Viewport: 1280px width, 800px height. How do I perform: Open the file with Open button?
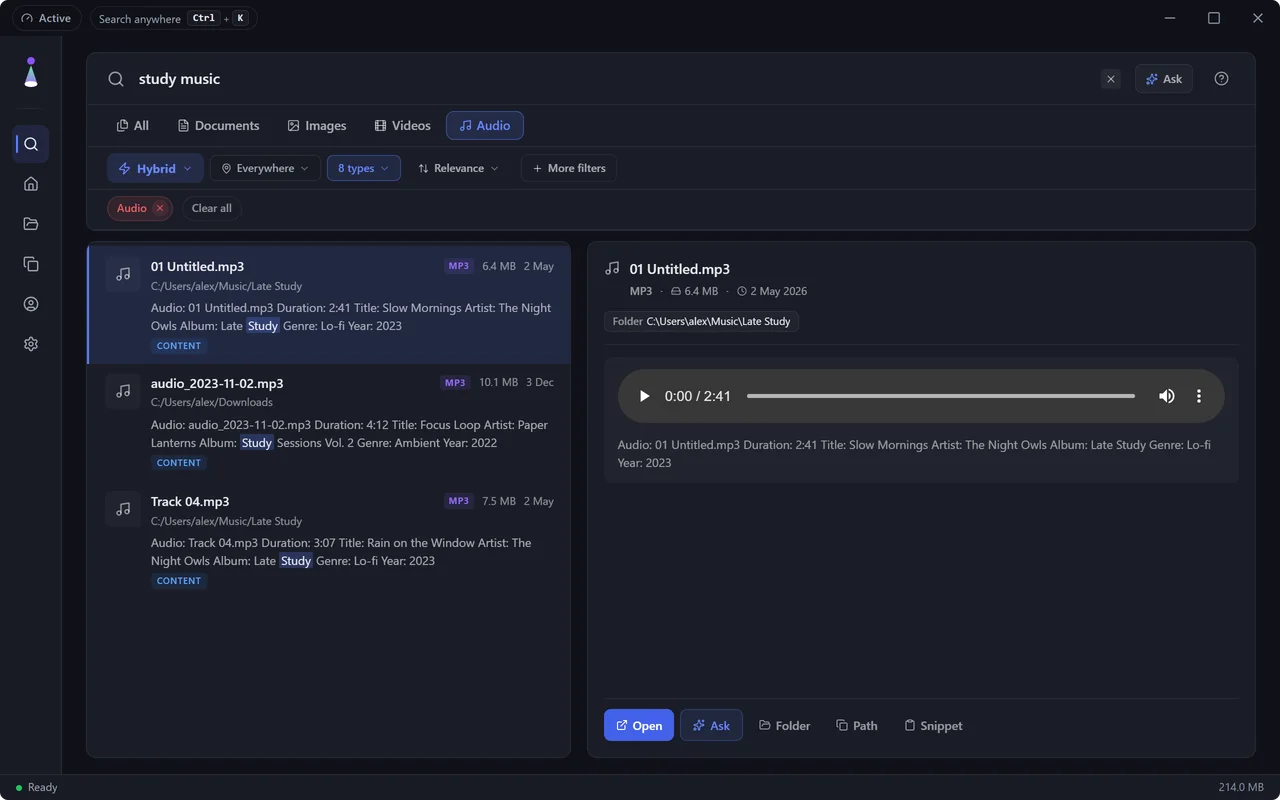(639, 725)
